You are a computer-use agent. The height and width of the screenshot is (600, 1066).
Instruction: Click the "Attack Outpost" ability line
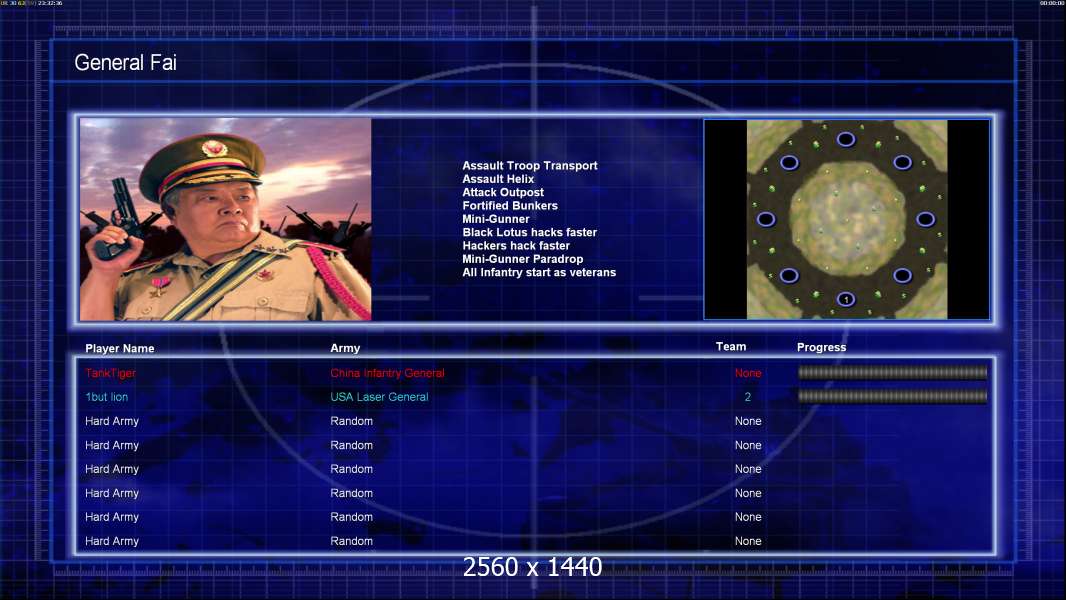(x=502, y=192)
